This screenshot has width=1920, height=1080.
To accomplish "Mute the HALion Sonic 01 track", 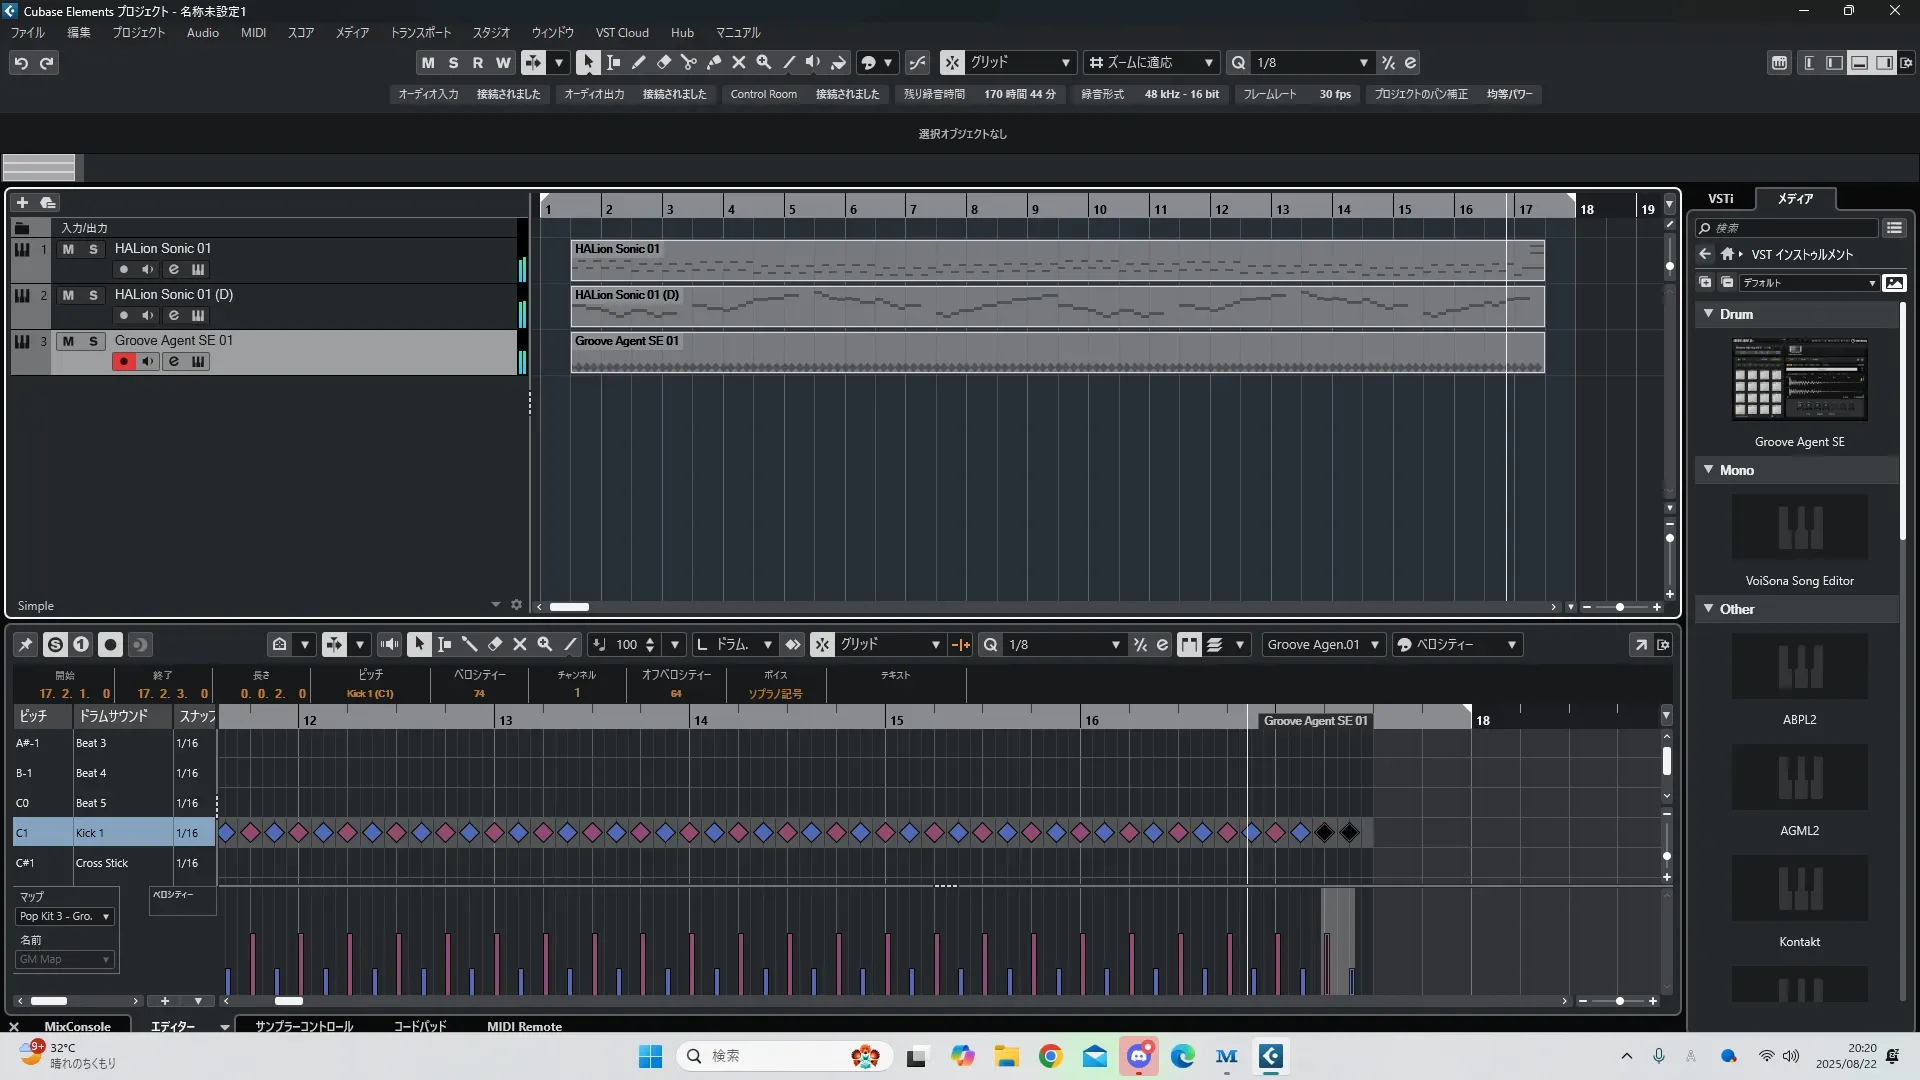I will pos(68,249).
